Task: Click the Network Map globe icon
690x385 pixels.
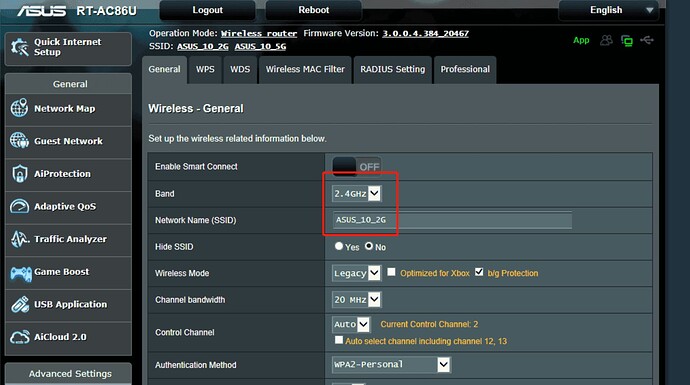Action: click(x=19, y=108)
